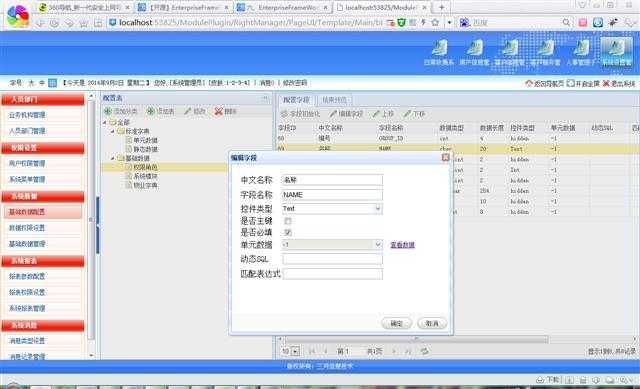Screen dimensions: 640x389
Task: Open the 报表参数配置 sidebar menu item
Action: tap(42, 277)
